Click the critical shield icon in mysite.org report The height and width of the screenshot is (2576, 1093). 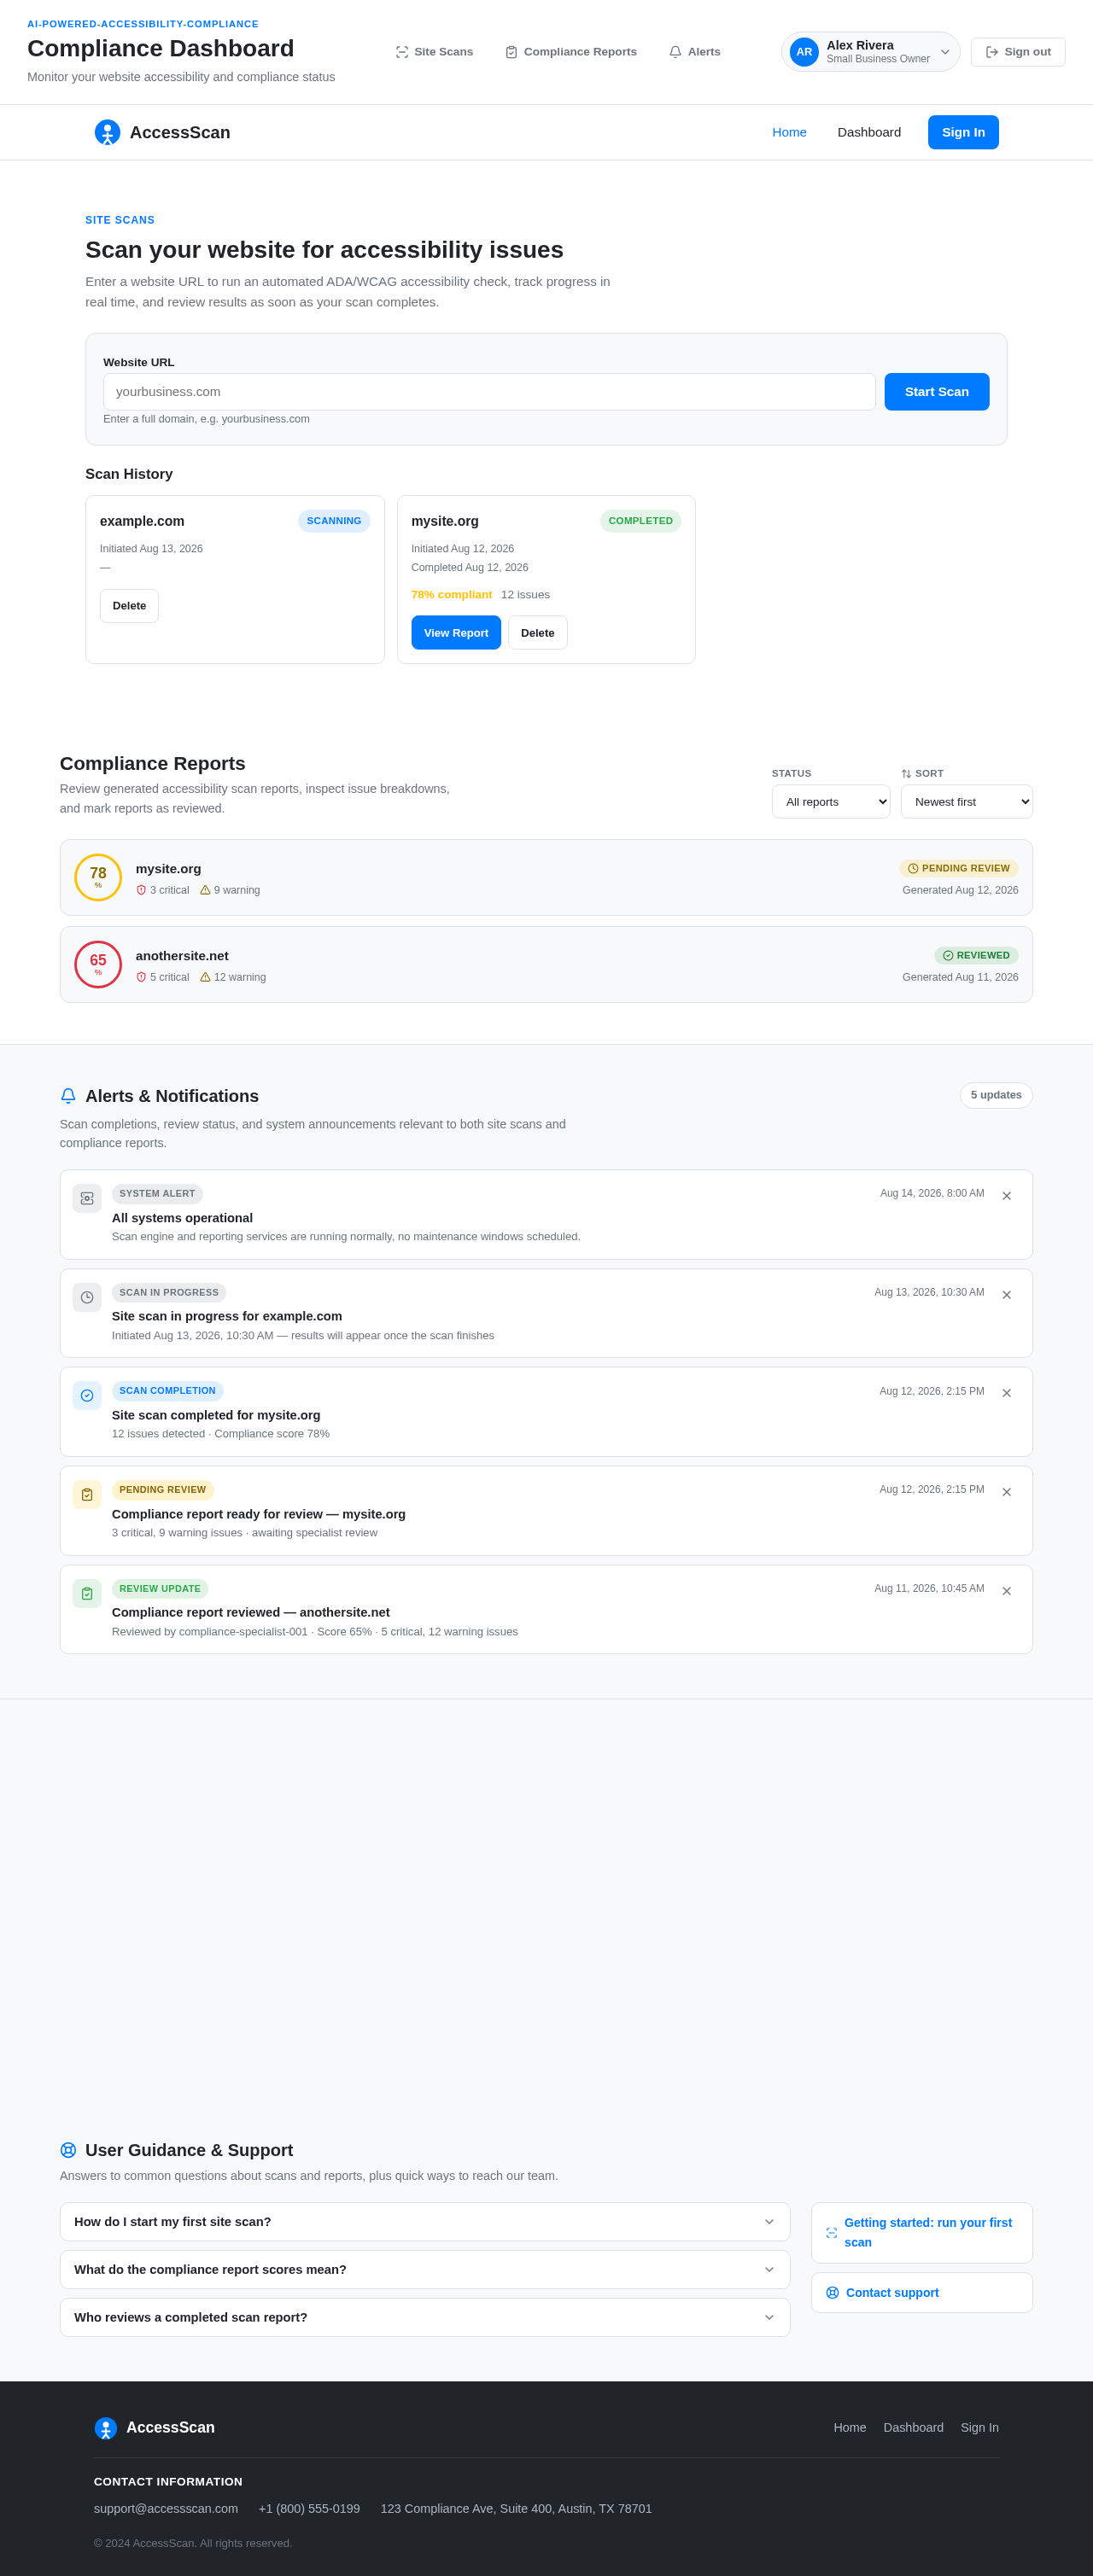(141, 890)
